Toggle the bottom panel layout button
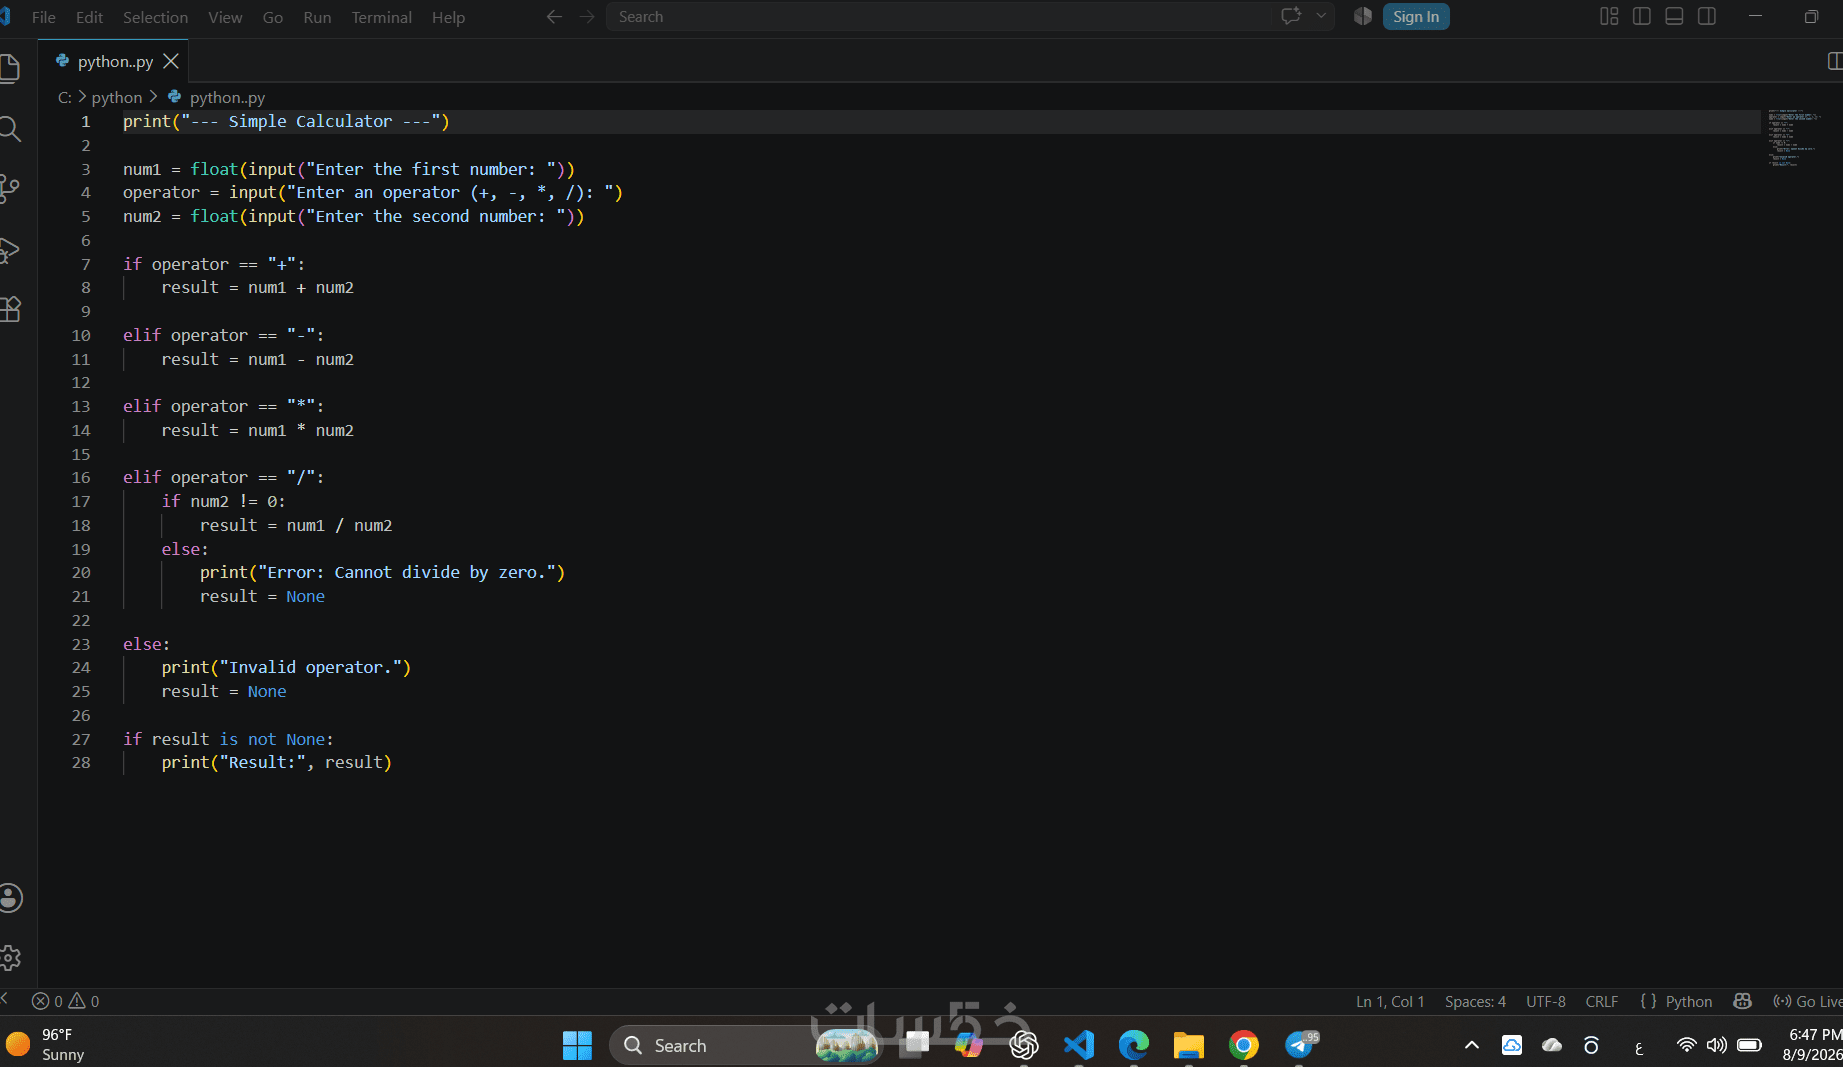The width and height of the screenshot is (1843, 1067). [1674, 16]
